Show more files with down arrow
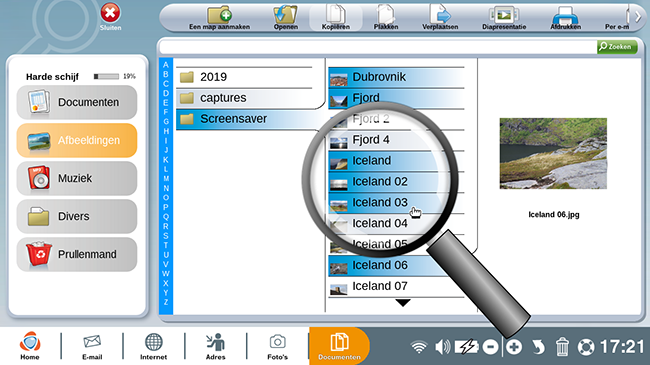This screenshot has width=650, height=365. [403, 303]
